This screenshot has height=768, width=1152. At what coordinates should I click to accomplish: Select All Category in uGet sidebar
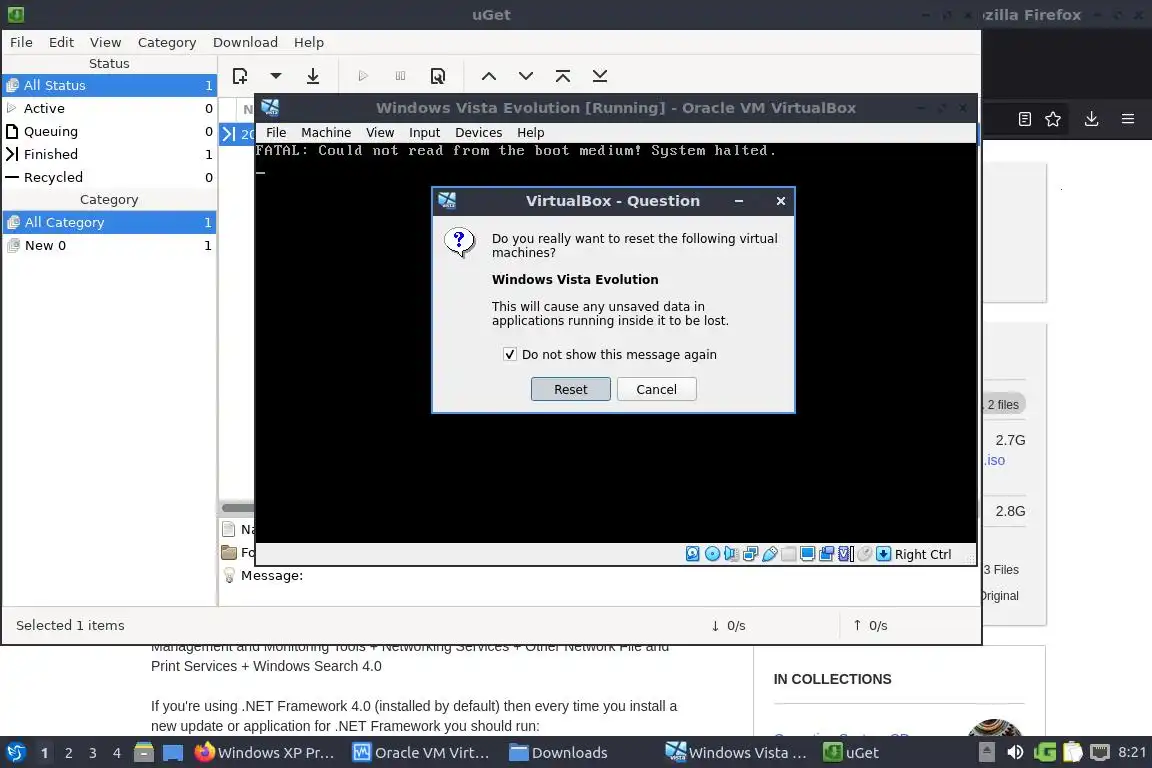pos(109,222)
